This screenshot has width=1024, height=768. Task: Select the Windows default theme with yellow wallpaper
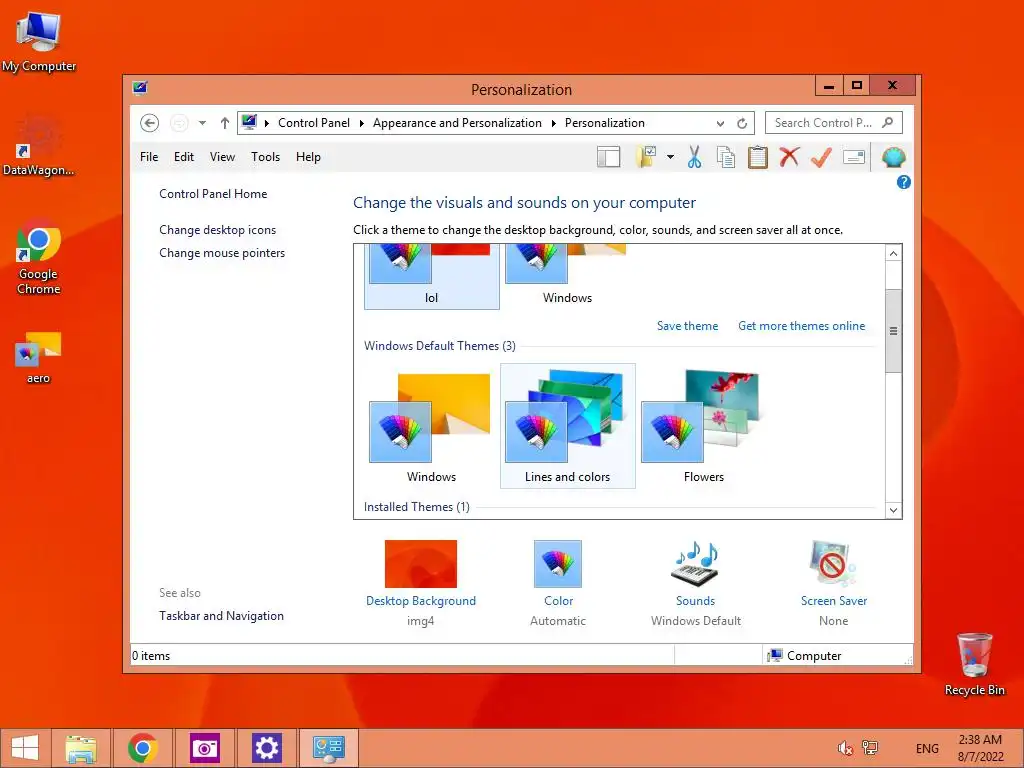pyautogui.click(x=432, y=426)
